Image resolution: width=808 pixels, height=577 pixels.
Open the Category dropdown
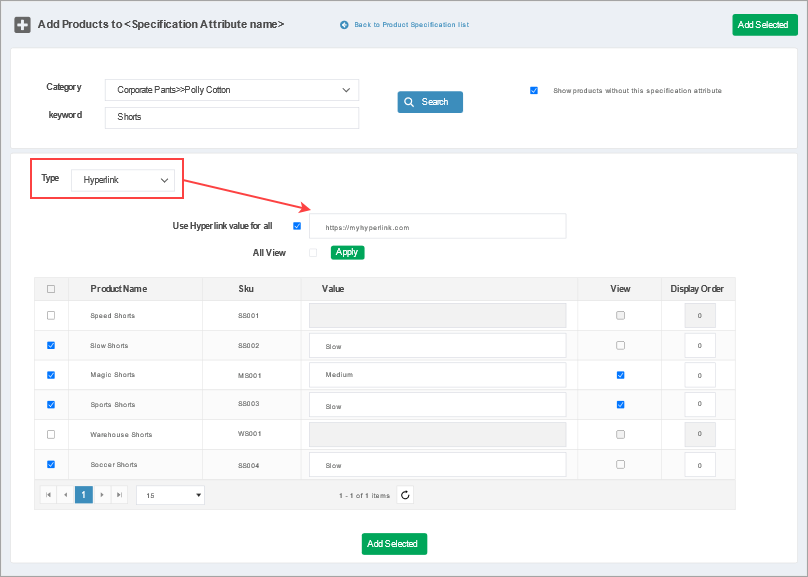pyautogui.click(x=231, y=90)
